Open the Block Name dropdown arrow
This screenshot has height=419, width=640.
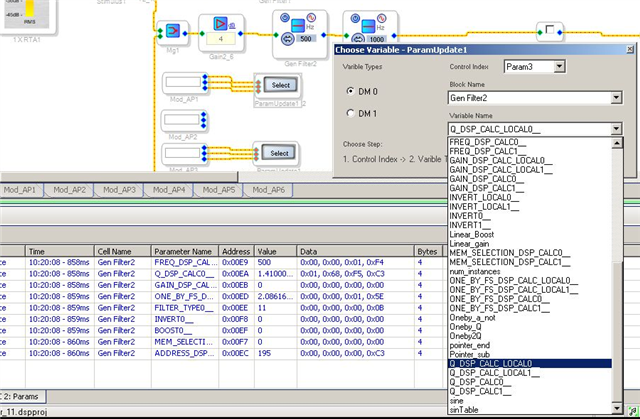click(616, 98)
